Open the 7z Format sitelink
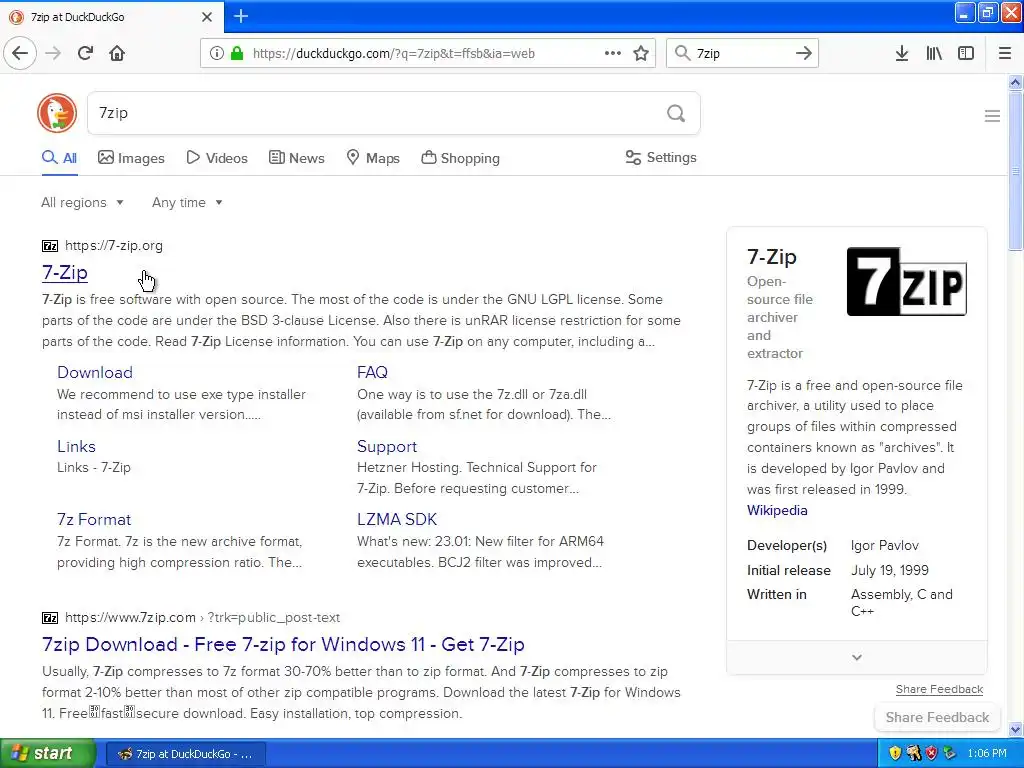The image size is (1024, 768). pos(94,519)
